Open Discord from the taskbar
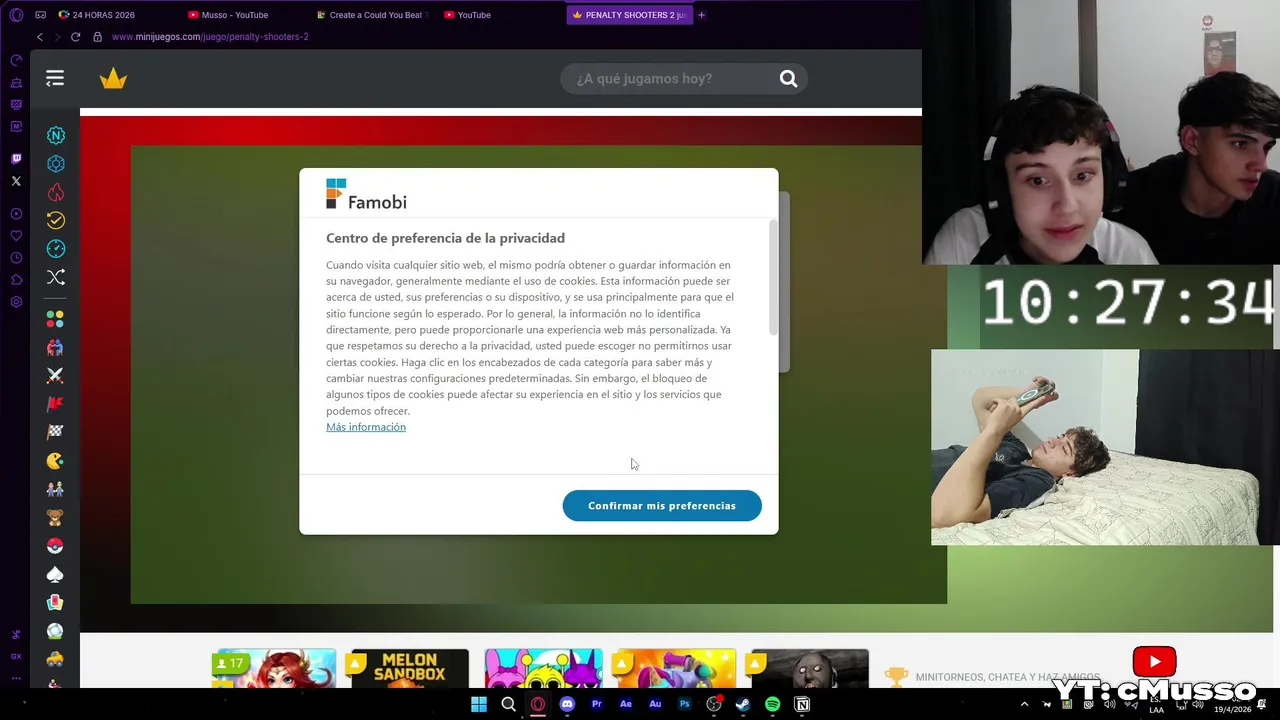 click(x=567, y=704)
